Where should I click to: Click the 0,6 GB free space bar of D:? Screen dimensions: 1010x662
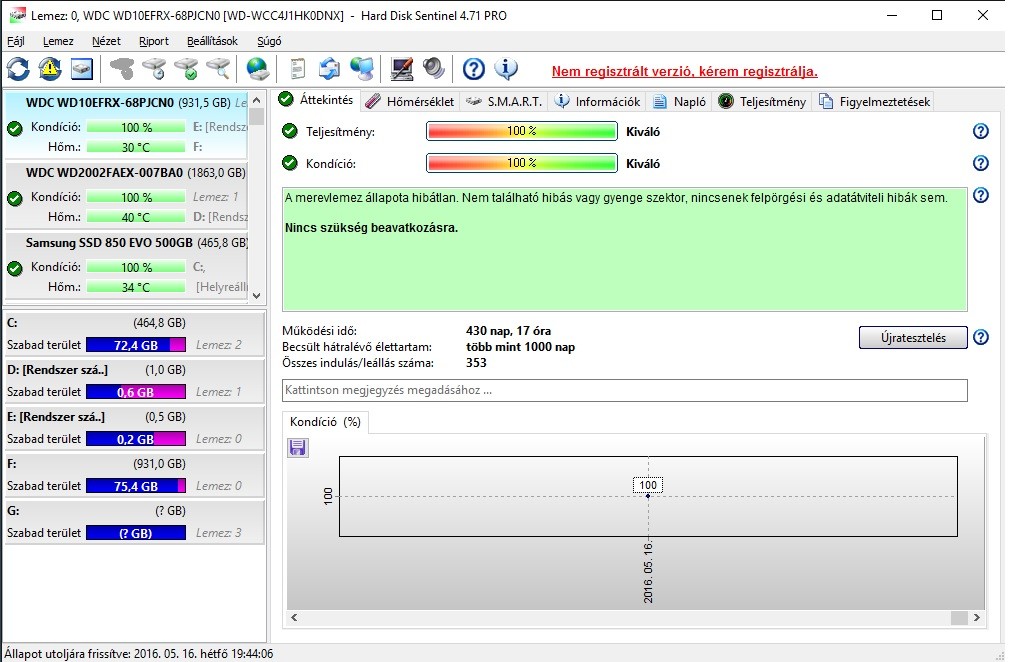point(136,392)
